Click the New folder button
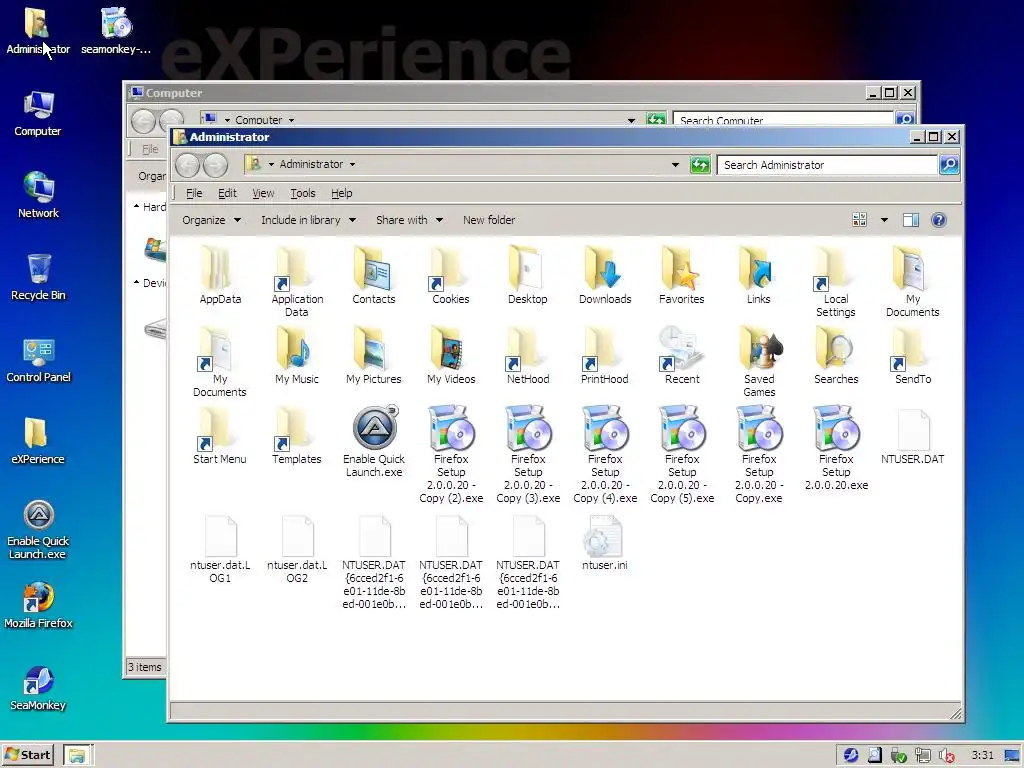 [x=489, y=220]
